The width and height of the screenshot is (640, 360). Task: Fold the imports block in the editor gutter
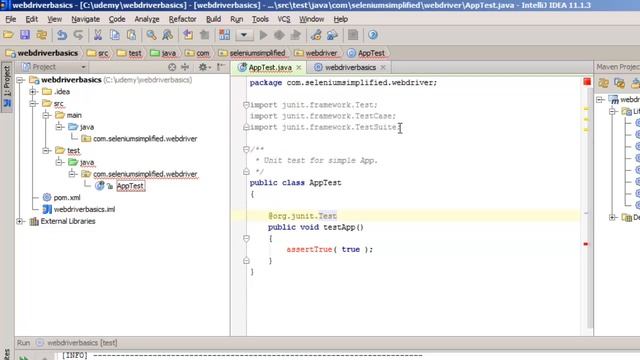(x=246, y=105)
